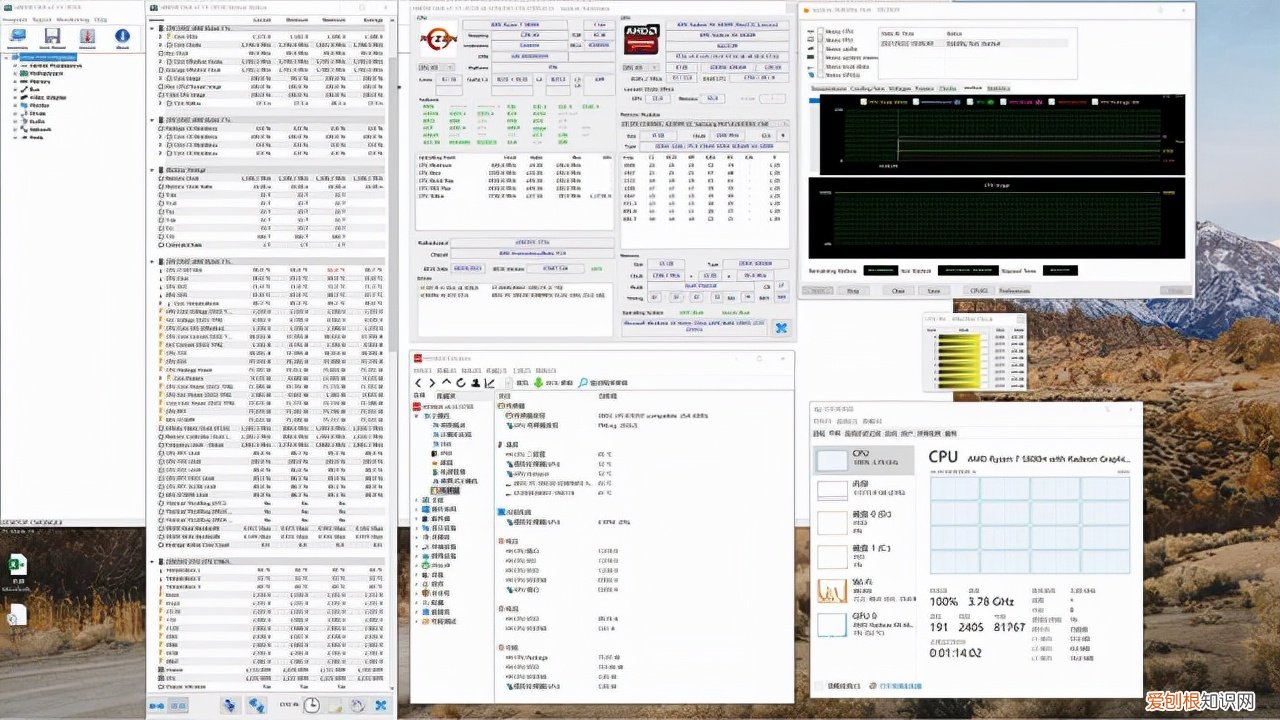Click the Save Report floppy disk icon
1280x720 pixels.
pyautogui.click(x=52, y=37)
